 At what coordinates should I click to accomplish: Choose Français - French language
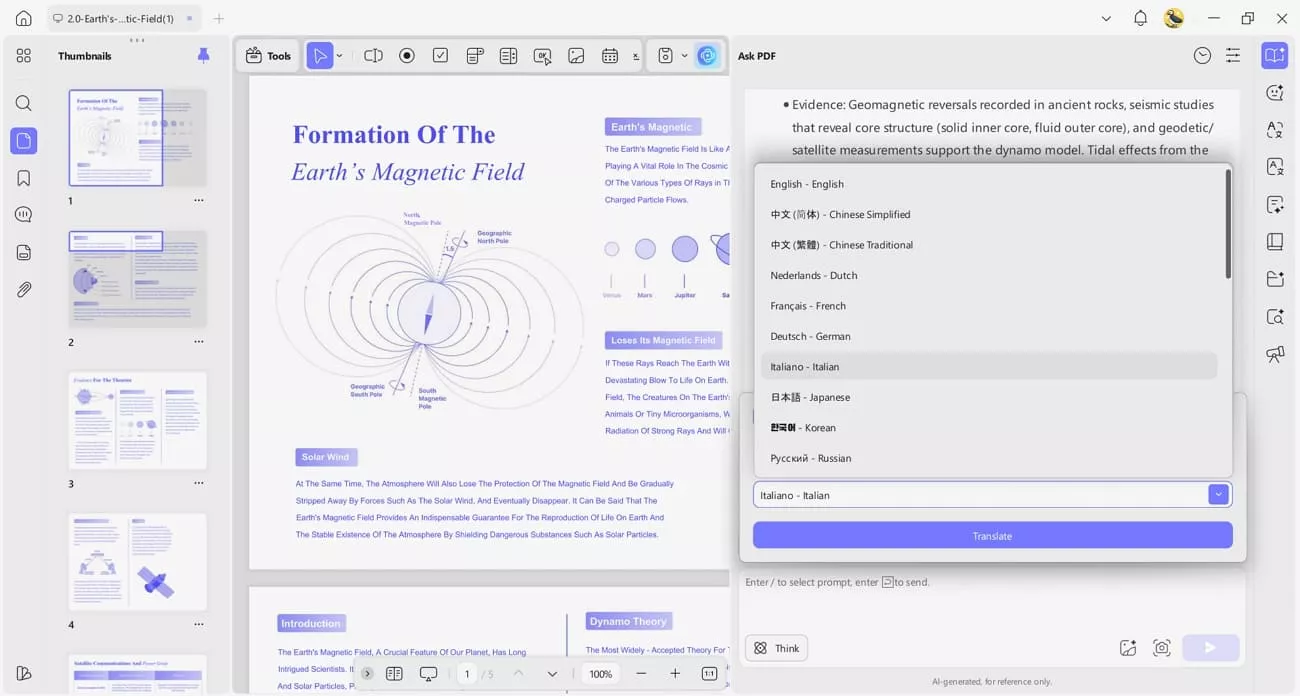989,306
